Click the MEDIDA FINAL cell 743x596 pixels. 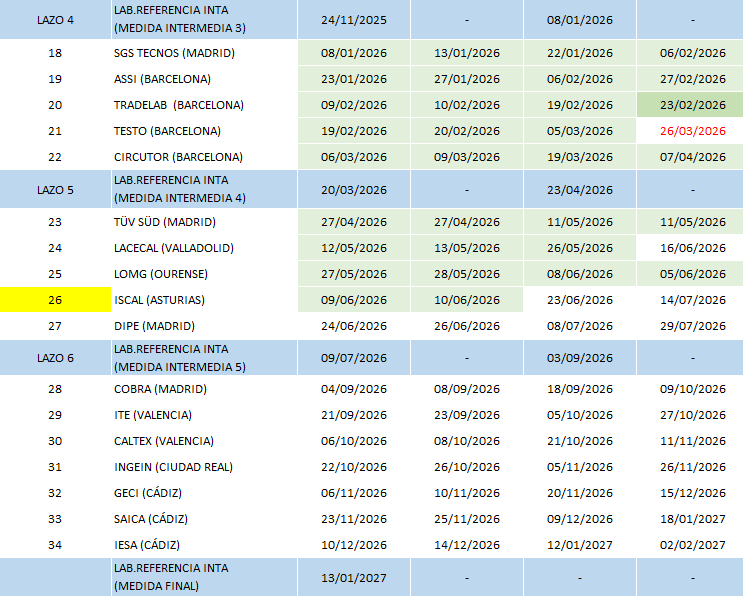pyautogui.click(x=204, y=577)
